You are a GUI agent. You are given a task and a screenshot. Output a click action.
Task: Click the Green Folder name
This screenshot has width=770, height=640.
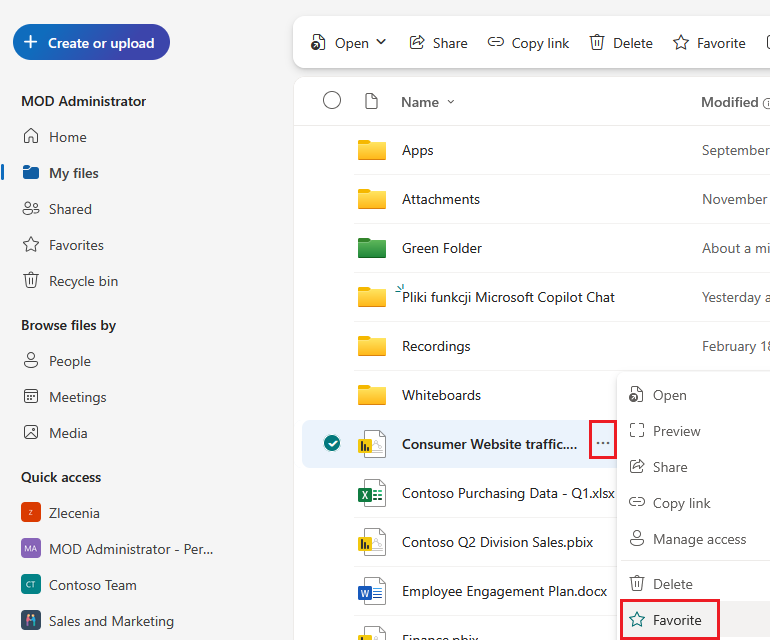click(x=441, y=248)
